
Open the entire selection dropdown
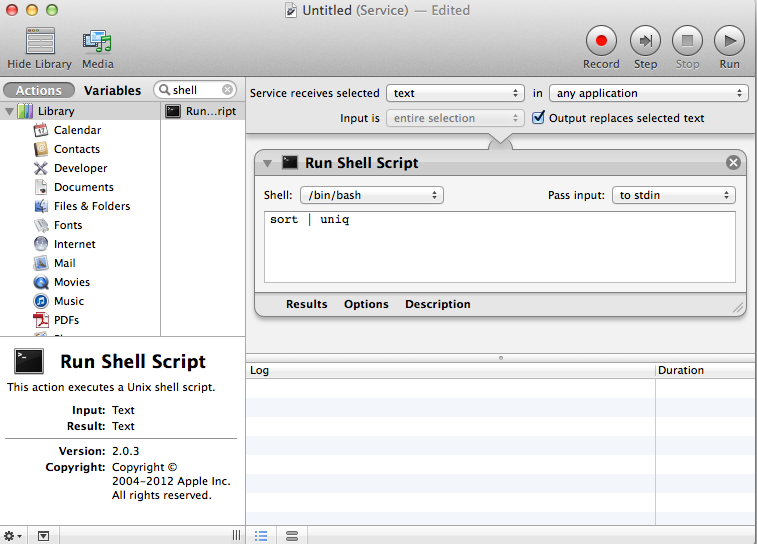[x=455, y=118]
